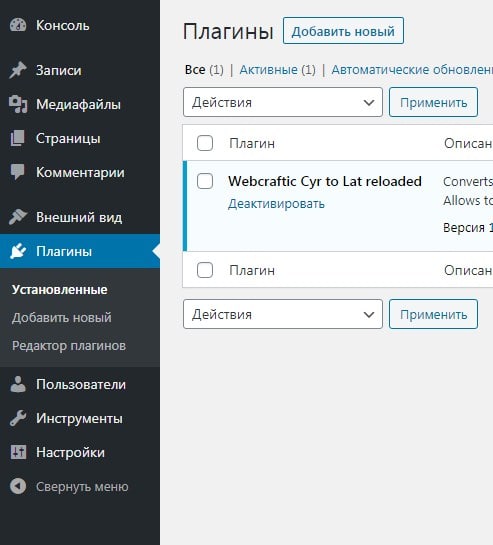Check the select-all box in top header row

[x=205, y=143]
